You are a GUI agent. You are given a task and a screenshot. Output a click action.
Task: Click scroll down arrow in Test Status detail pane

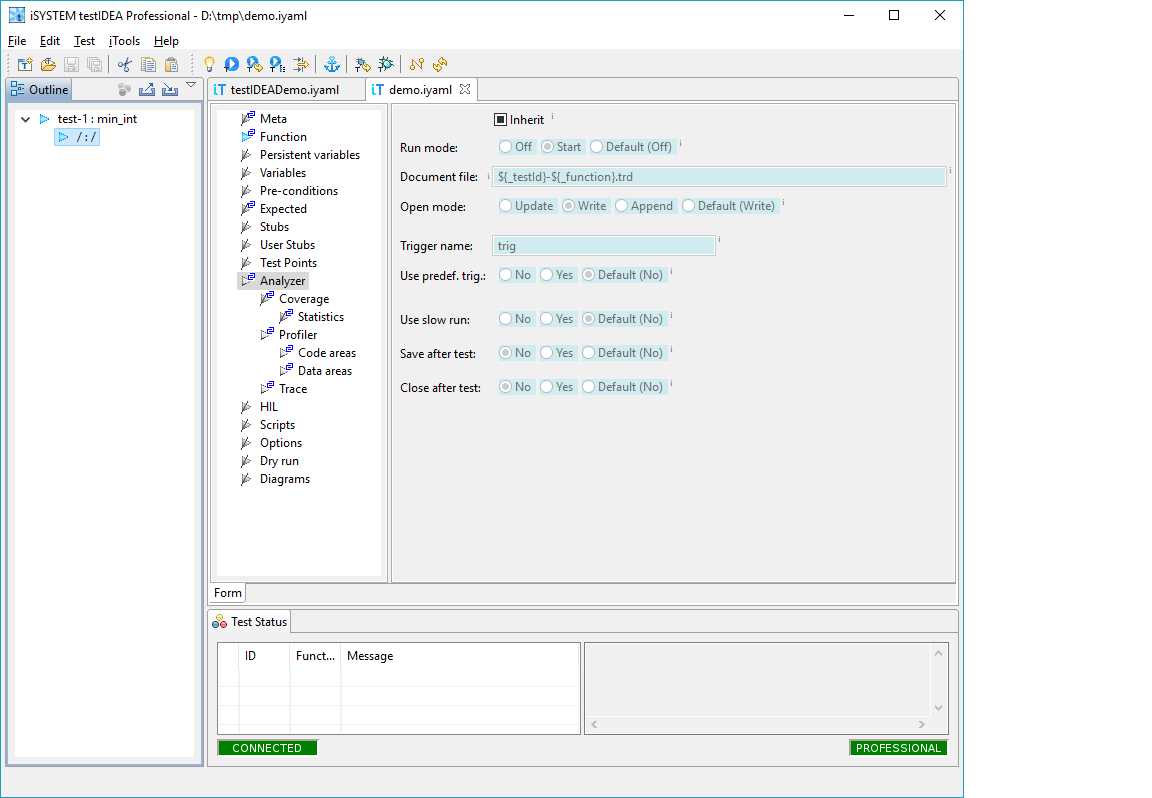[938, 708]
